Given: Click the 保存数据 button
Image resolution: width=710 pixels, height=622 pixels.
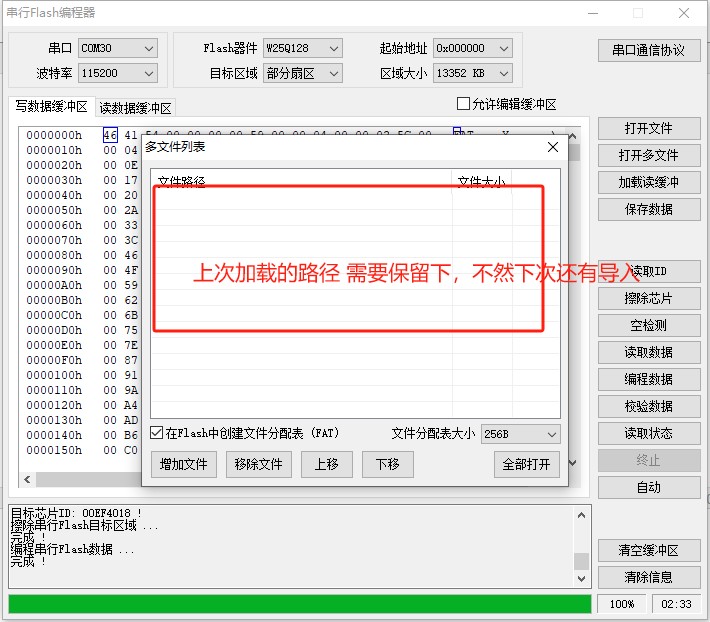Looking at the screenshot, I should [x=649, y=209].
